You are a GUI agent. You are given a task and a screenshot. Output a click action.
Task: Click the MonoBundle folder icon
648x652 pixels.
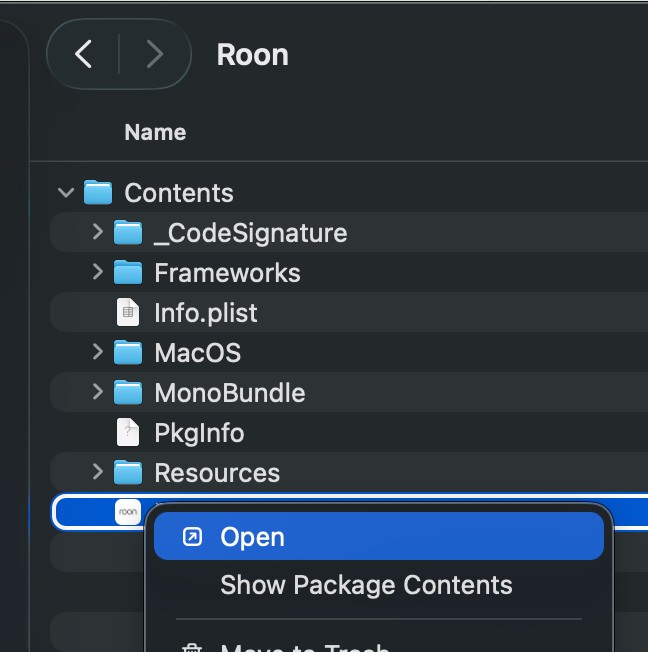(x=127, y=392)
